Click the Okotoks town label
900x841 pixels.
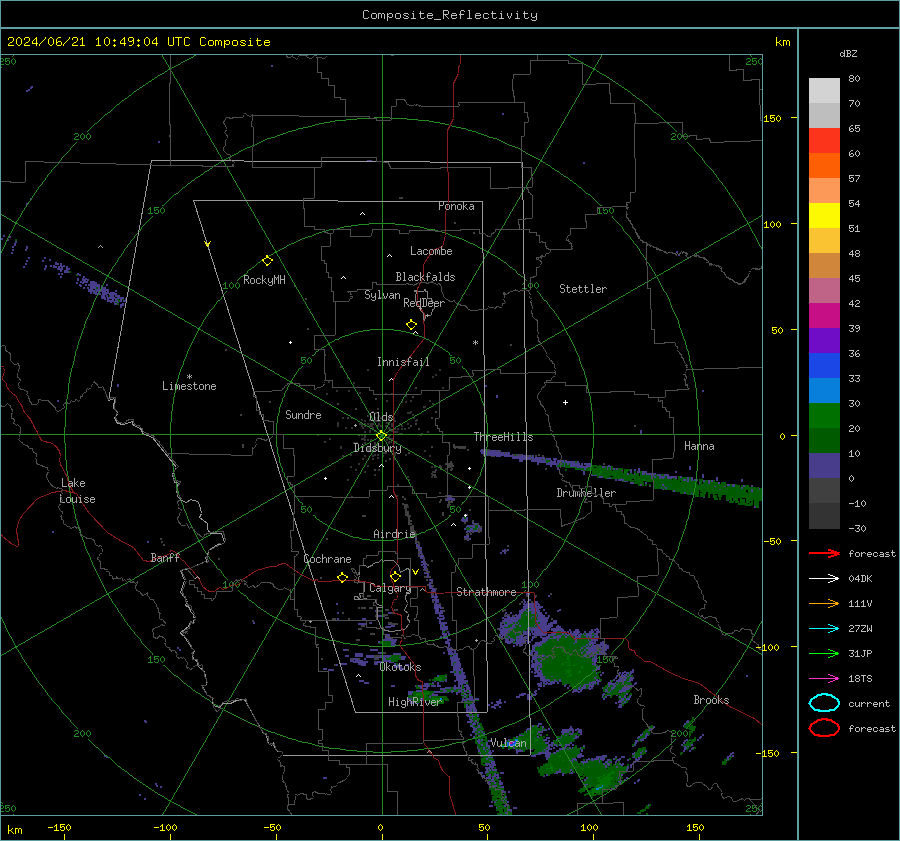(x=400, y=667)
